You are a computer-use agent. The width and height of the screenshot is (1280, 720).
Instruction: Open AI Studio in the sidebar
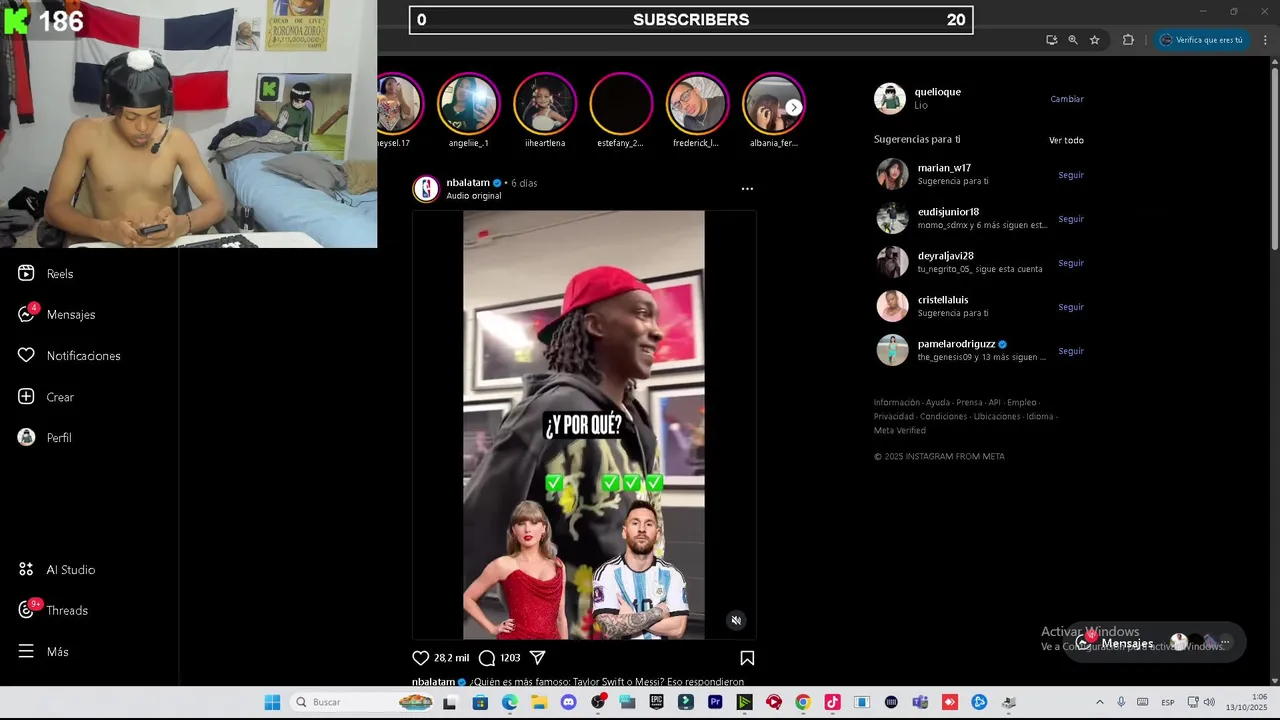pyautogui.click(x=57, y=570)
